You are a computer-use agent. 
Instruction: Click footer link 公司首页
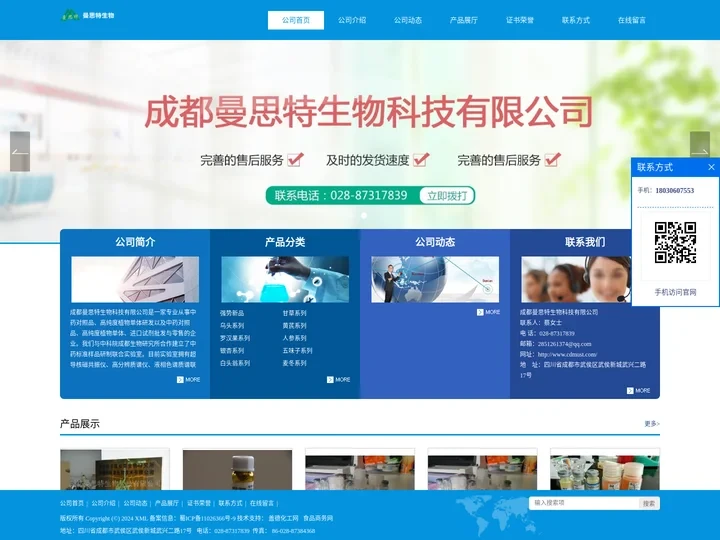72,503
